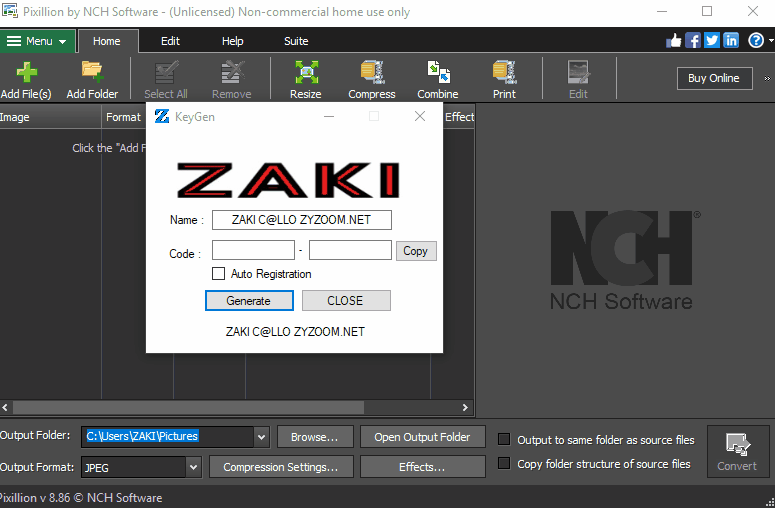Click the "Pixillion v 8.86 © NCH Software" status text
The height and width of the screenshot is (508, 775).
pyautogui.click(x=81, y=498)
